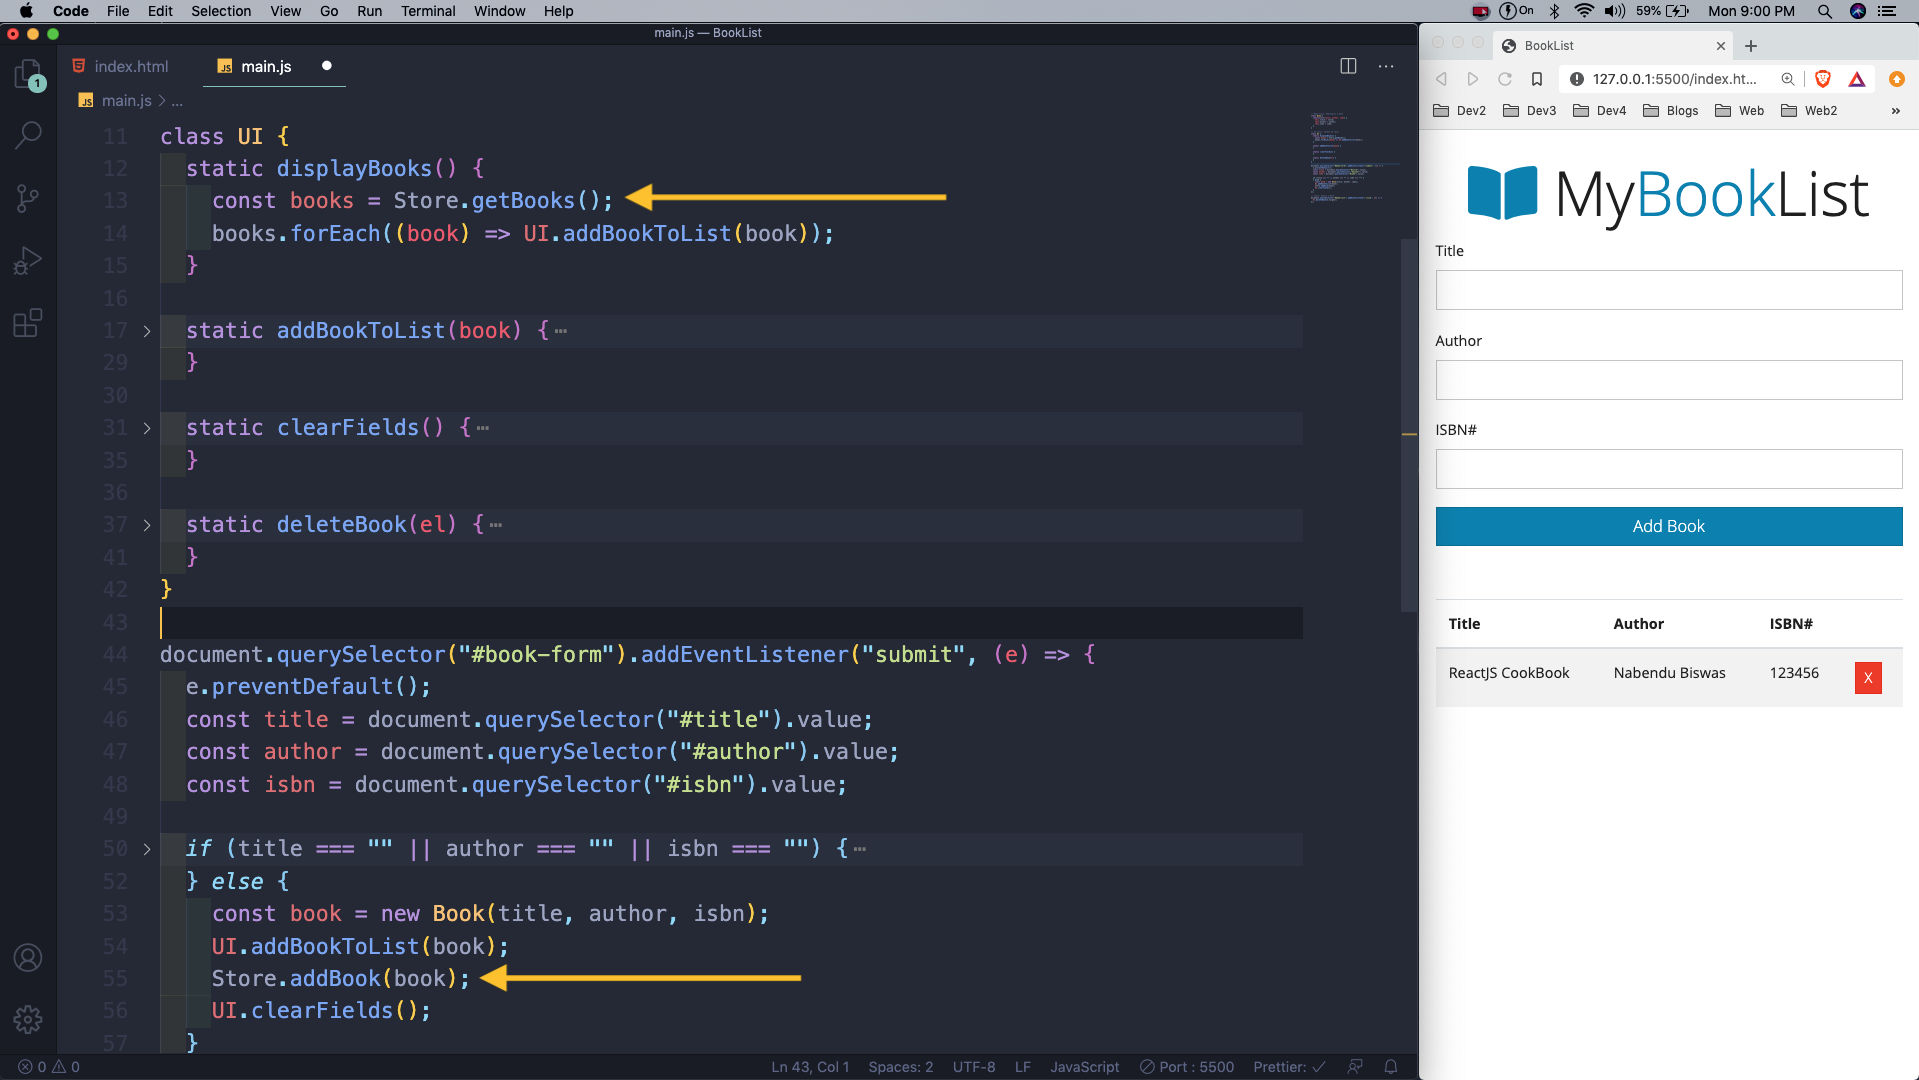Open the Wi-Fi menu in the menu bar
The width and height of the screenshot is (1919, 1080).
[x=1584, y=11]
